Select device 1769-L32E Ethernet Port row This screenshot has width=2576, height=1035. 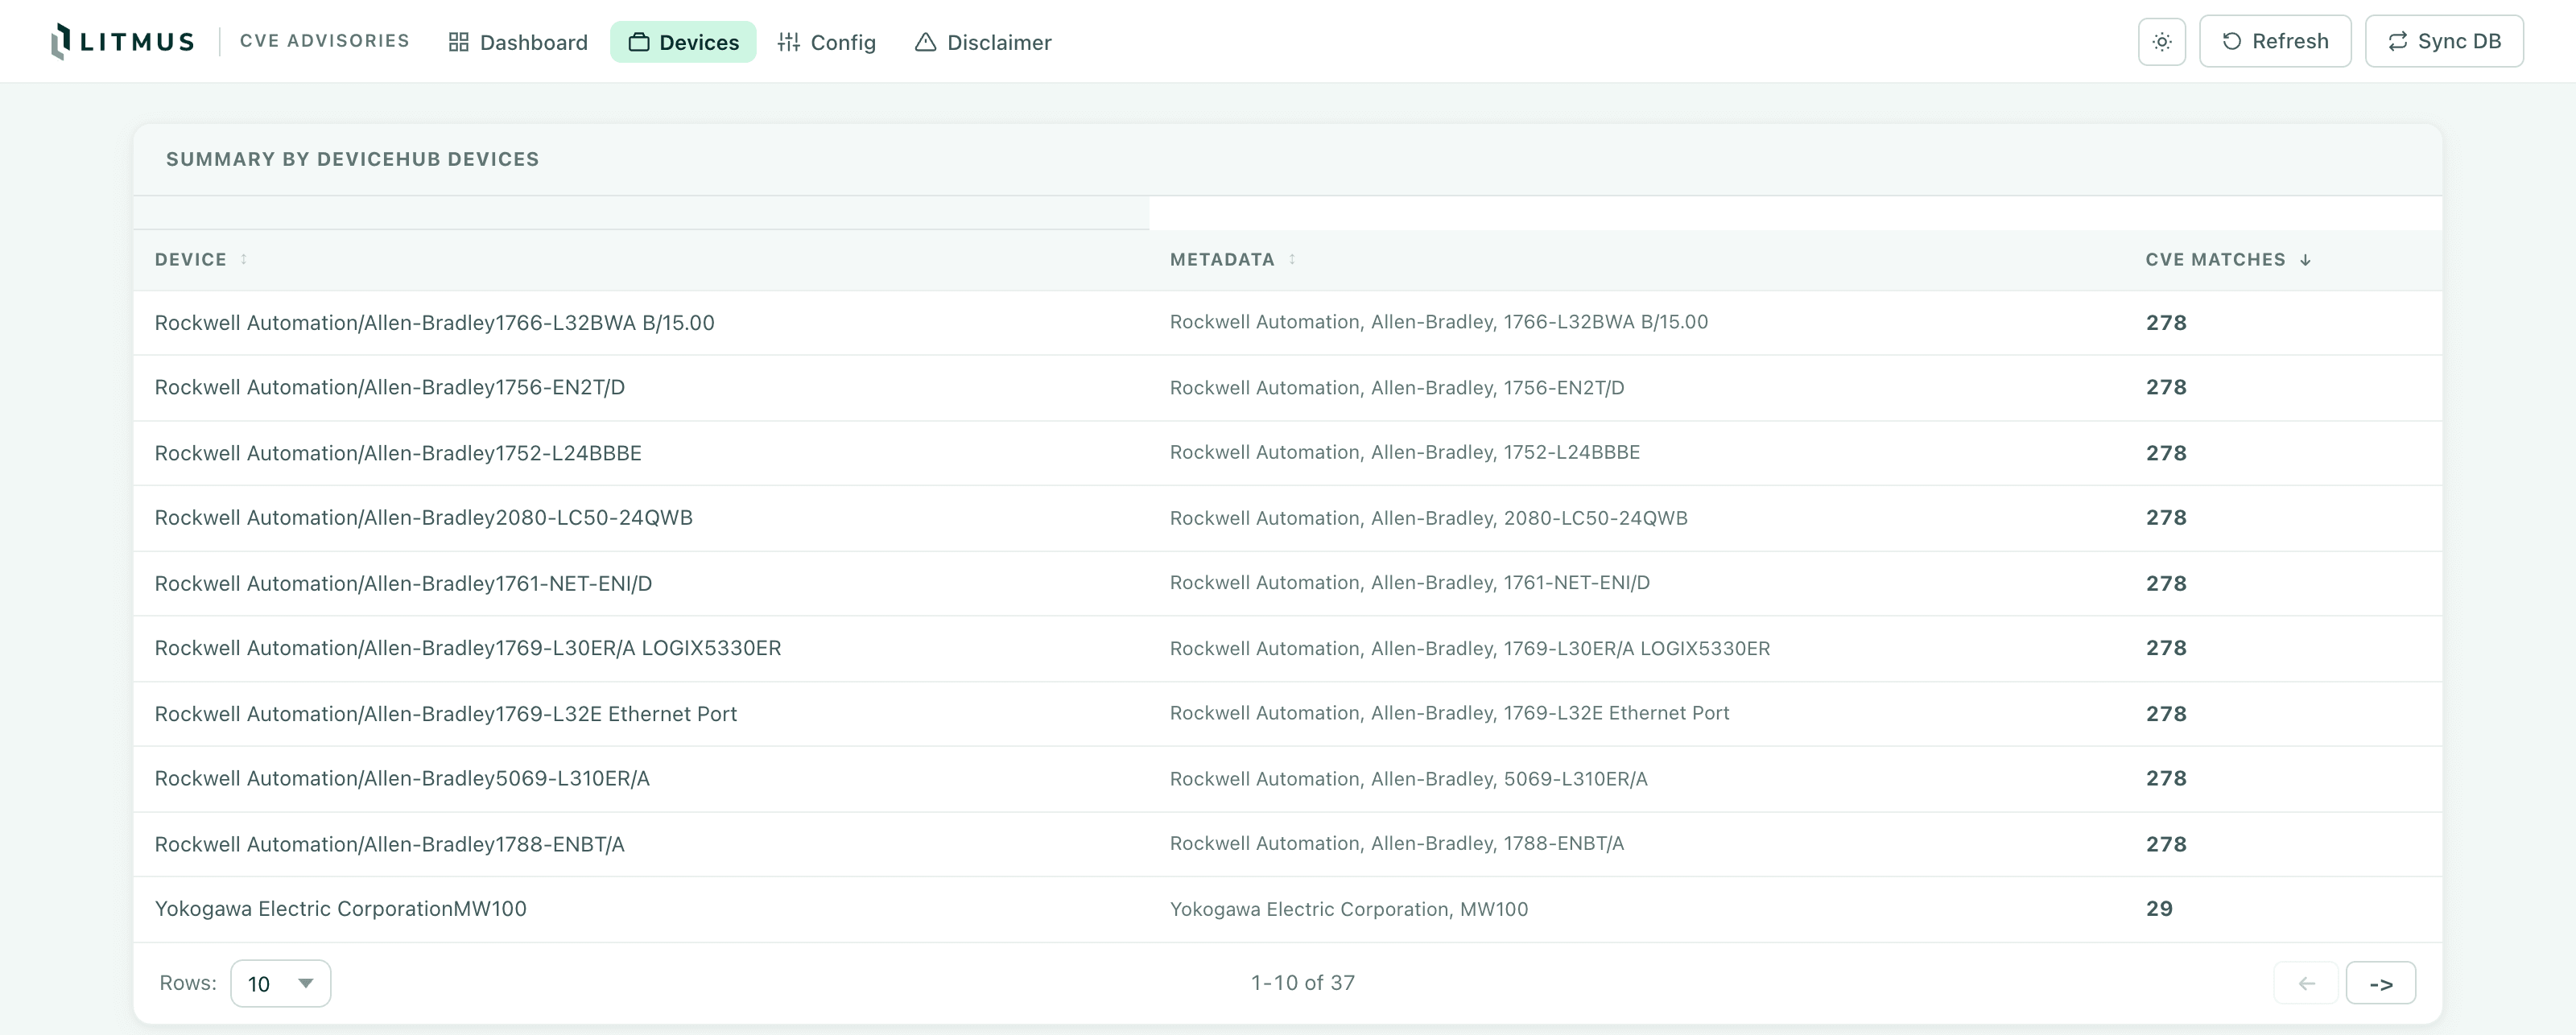click(x=1288, y=714)
